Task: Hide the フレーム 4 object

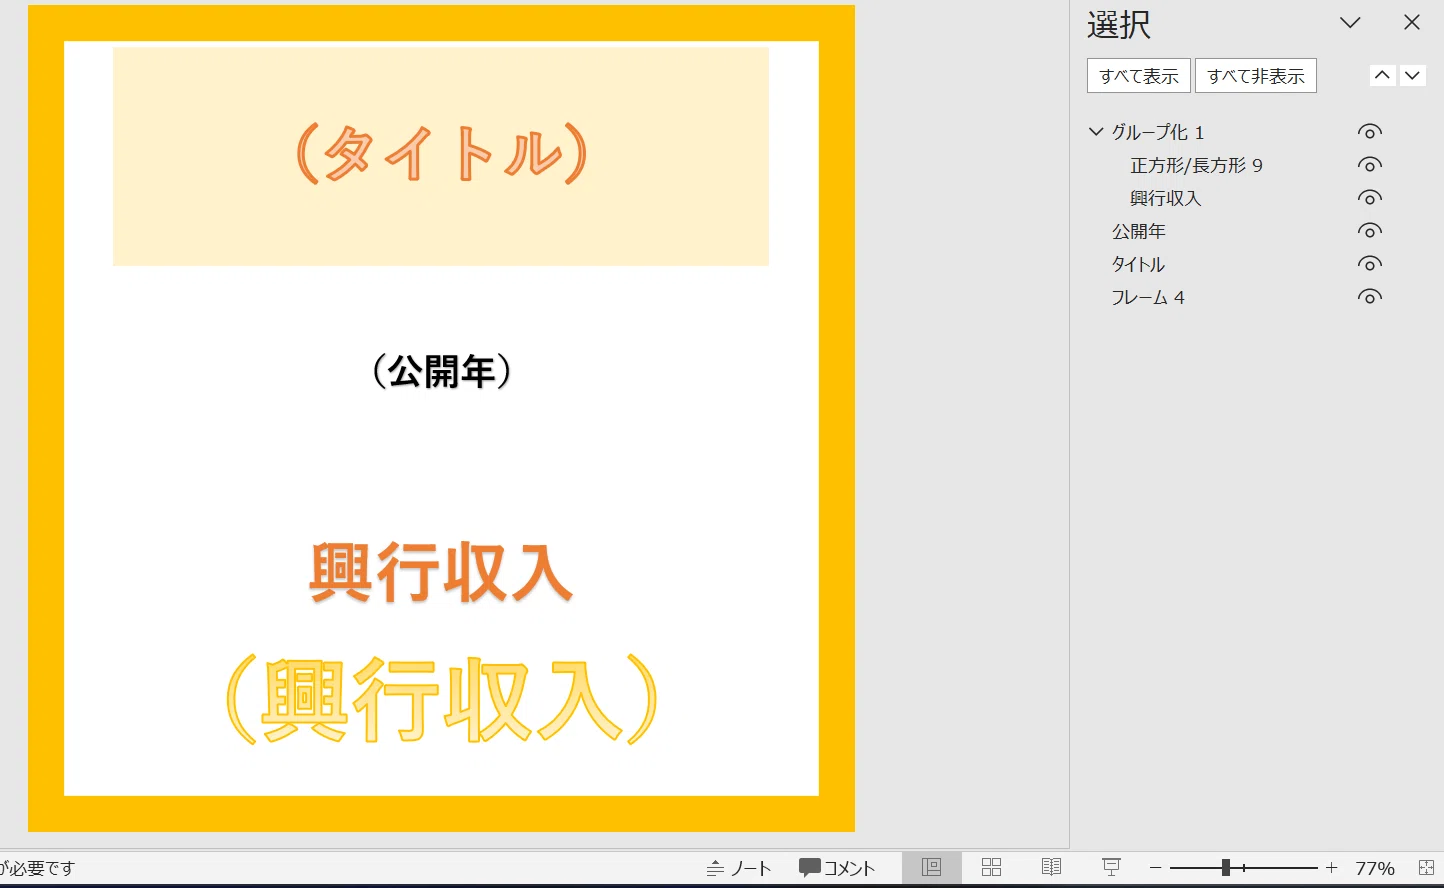Action: pyautogui.click(x=1370, y=297)
